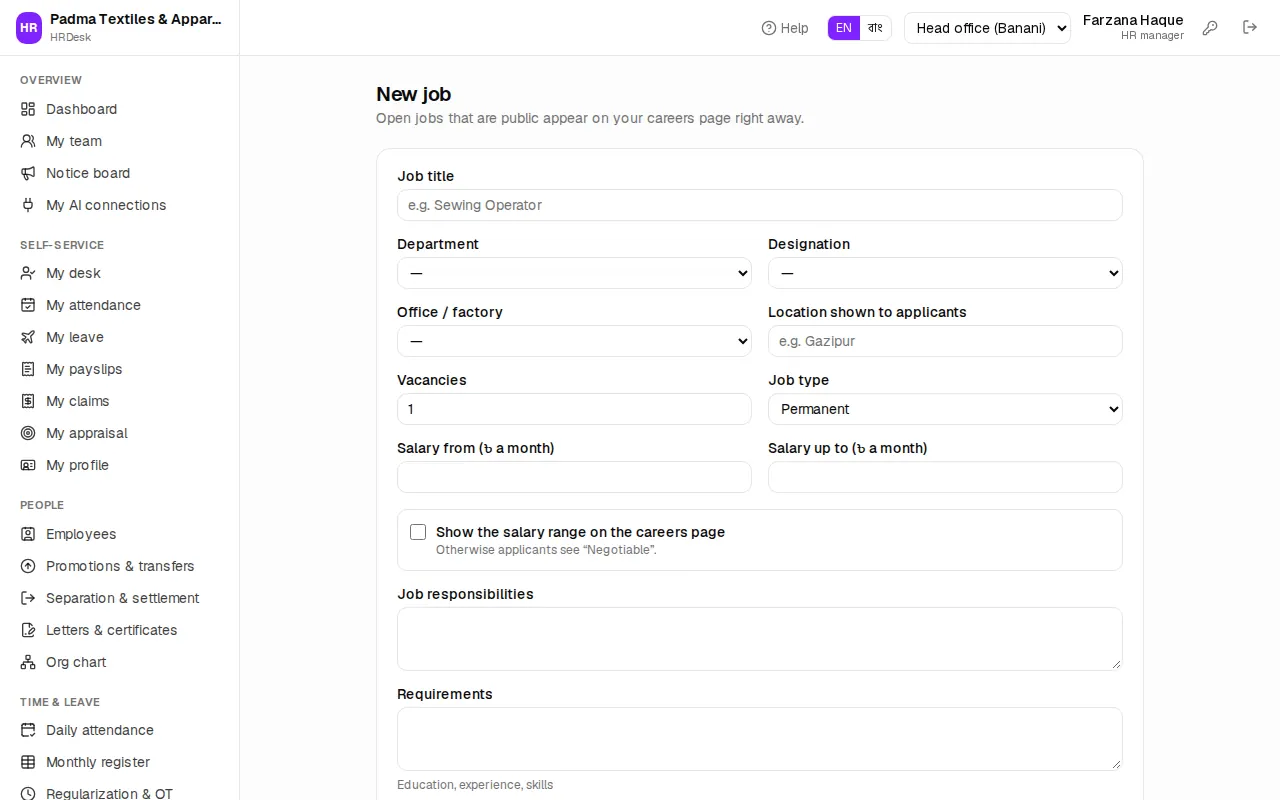The image size is (1280, 800).
Task: Open My desk page
Action: [120, 273]
